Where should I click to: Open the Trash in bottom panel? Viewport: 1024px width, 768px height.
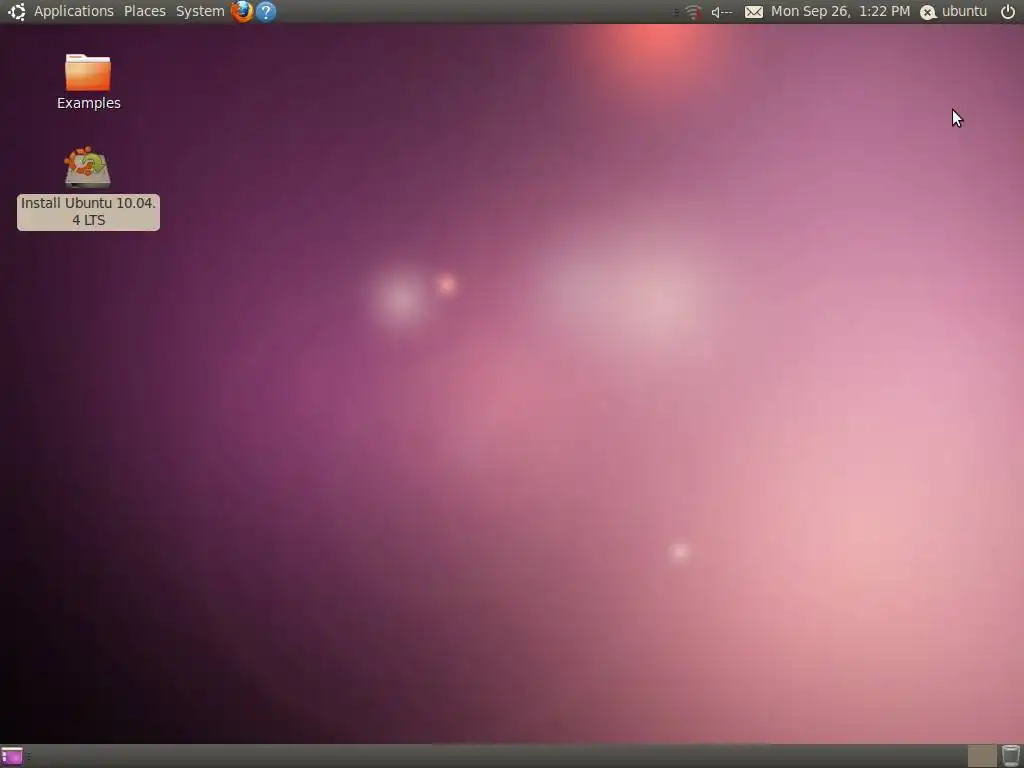click(x=1010, y=756)
